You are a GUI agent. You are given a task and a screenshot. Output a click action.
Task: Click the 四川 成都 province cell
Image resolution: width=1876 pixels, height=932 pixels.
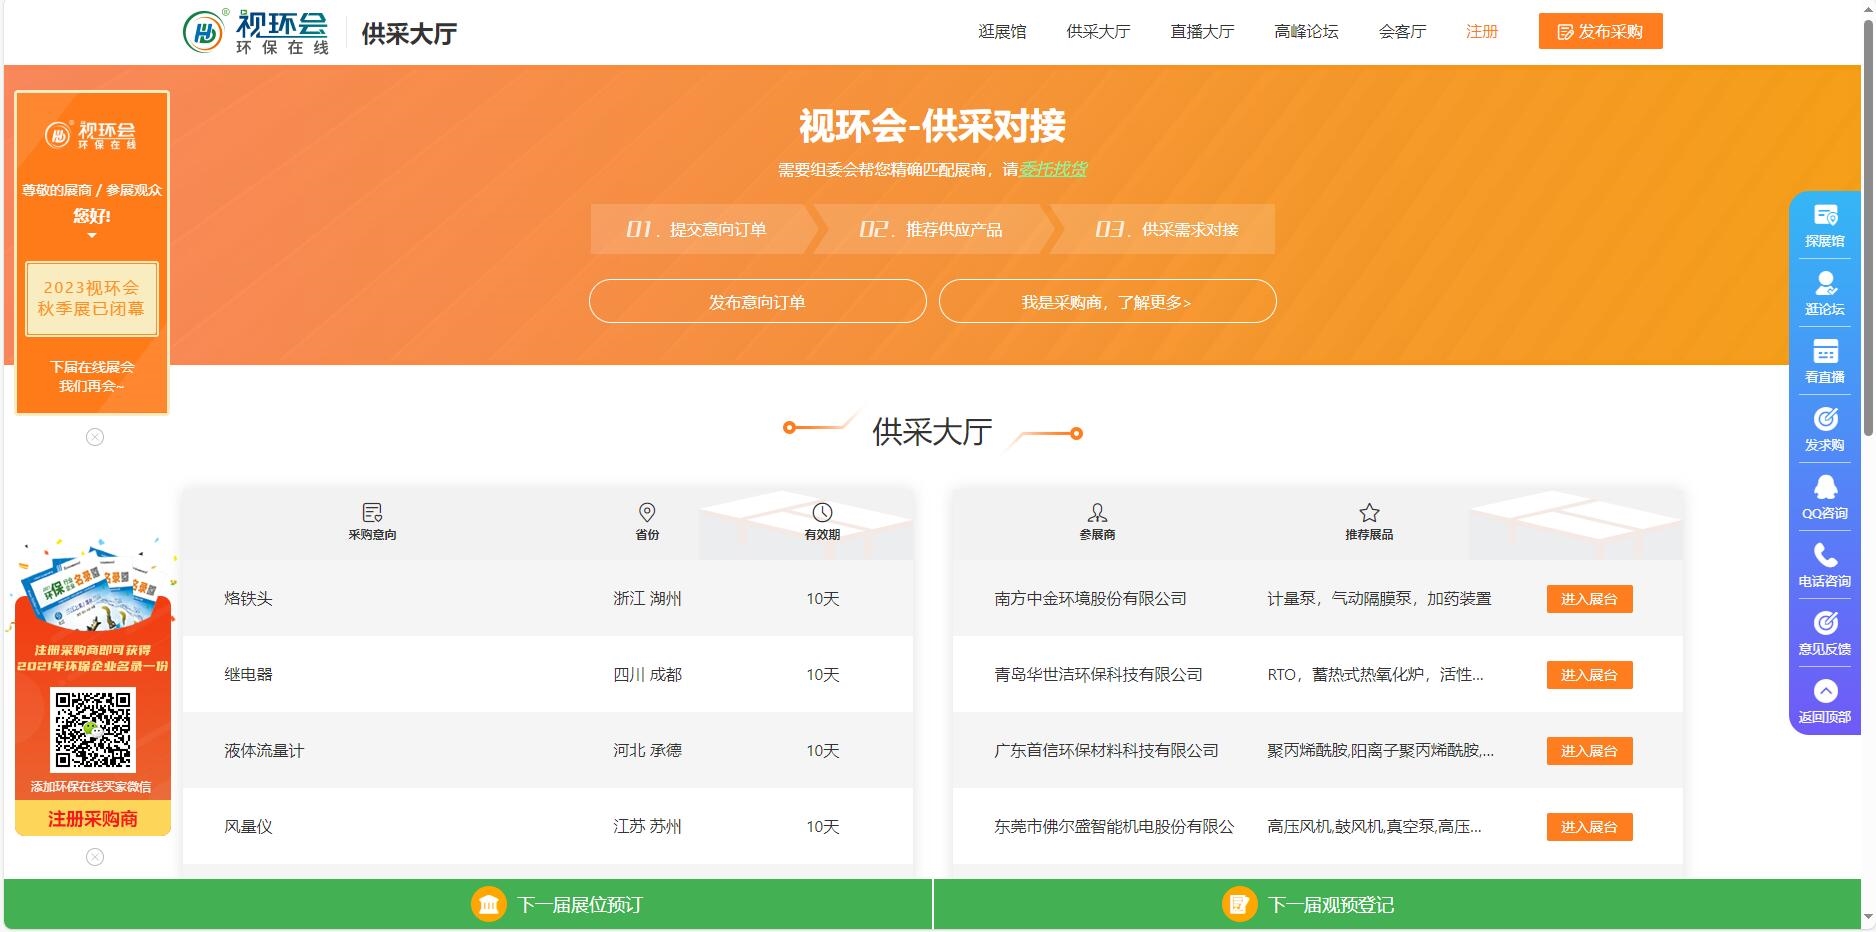tap(647, 675)
